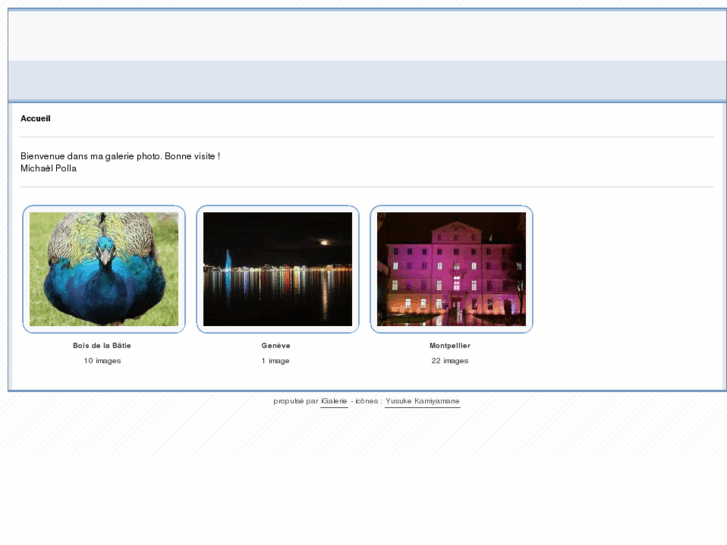Viewport: 727px width, 545px height.
Task: Open the Montpellier pink building thumbnail
Action: point(452,269)
